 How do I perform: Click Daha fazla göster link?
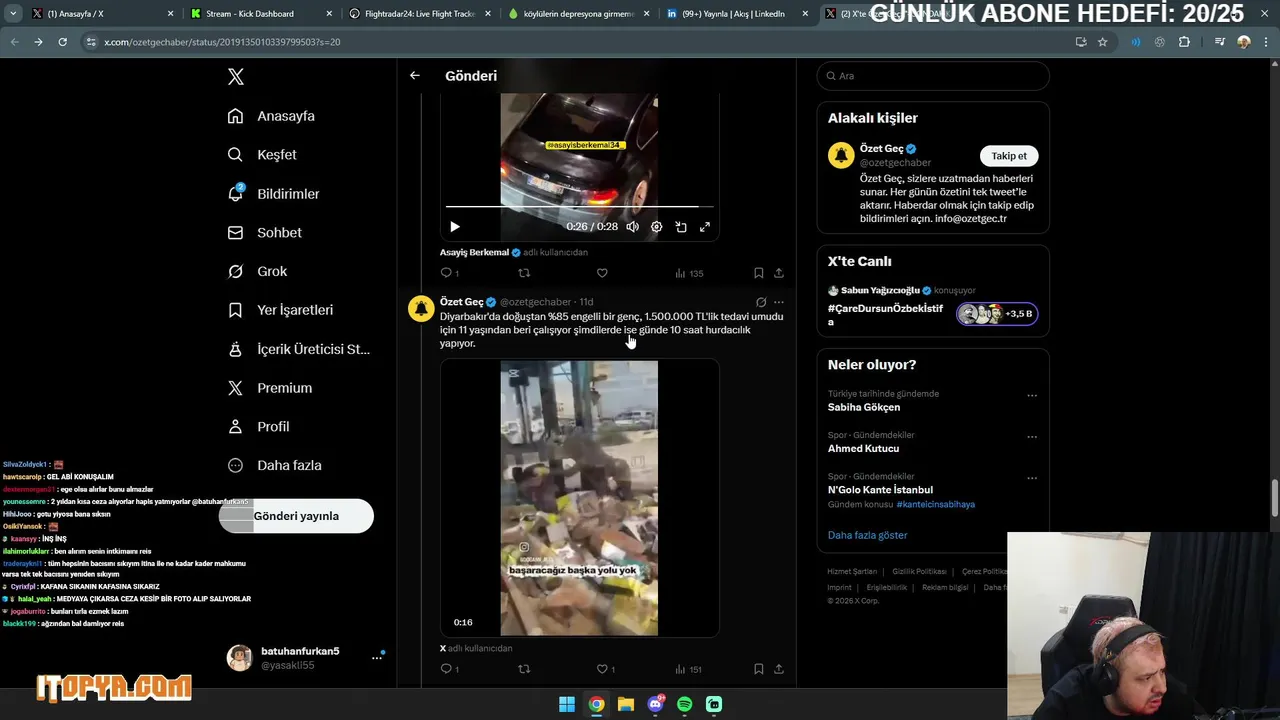click(868, 535)
